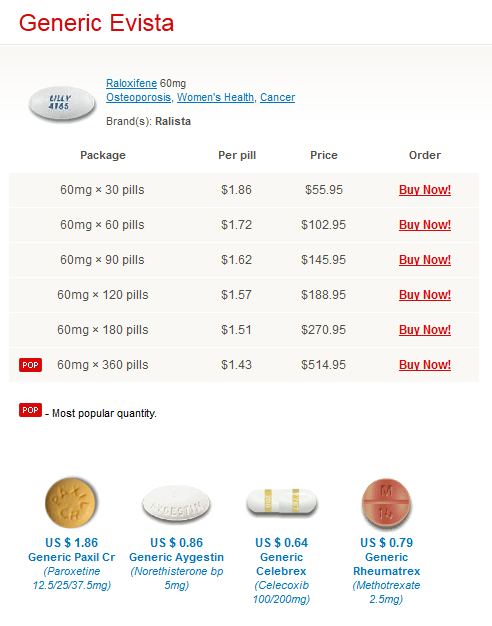
Task: Open the Osteoporosis category link
Action: pyautogui.click(x=138, y=97)
